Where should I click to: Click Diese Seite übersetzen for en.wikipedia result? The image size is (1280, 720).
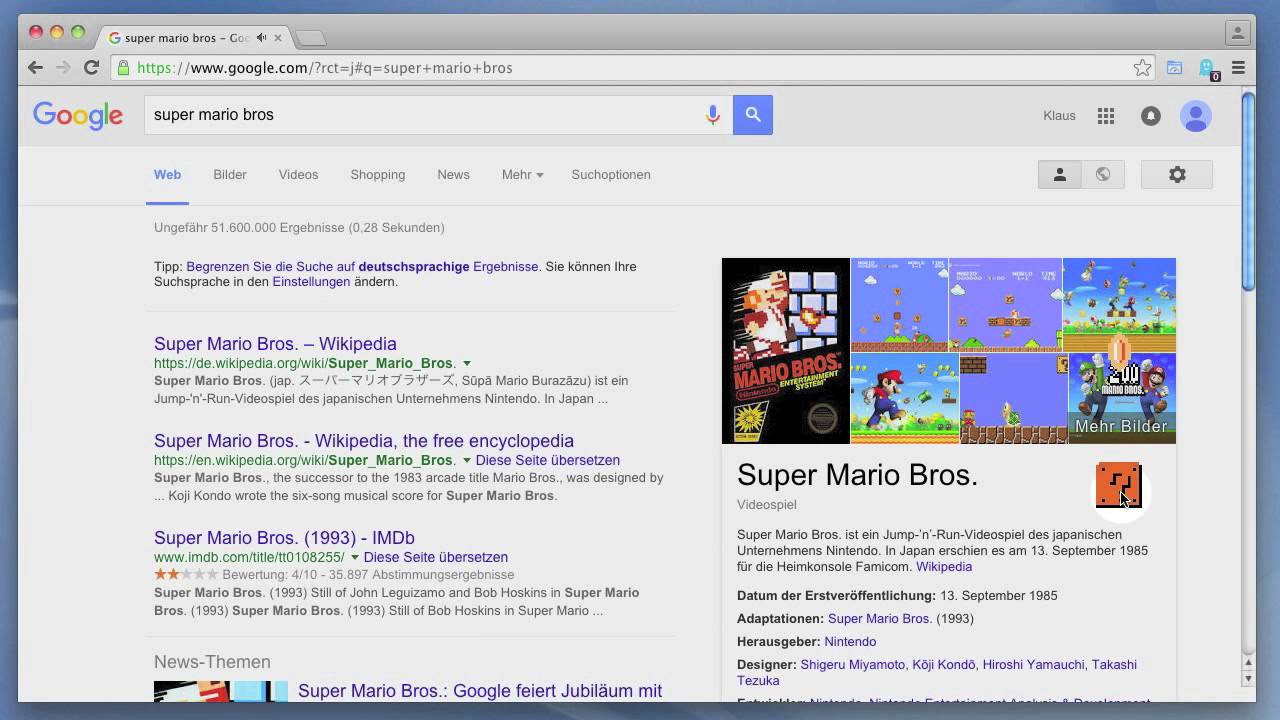pyautogui.click(x=548, y=460)
